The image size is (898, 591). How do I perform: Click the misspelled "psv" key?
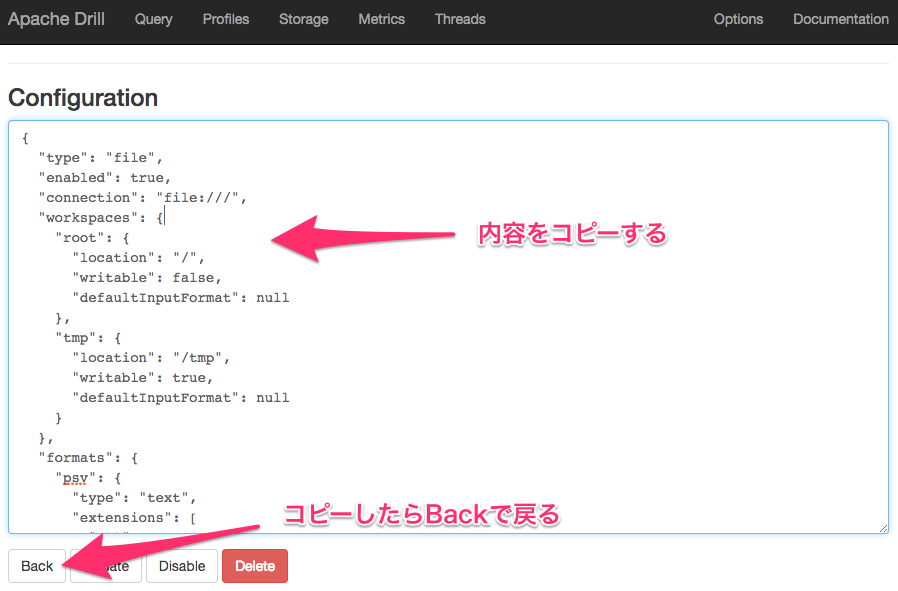coord(76,478)
